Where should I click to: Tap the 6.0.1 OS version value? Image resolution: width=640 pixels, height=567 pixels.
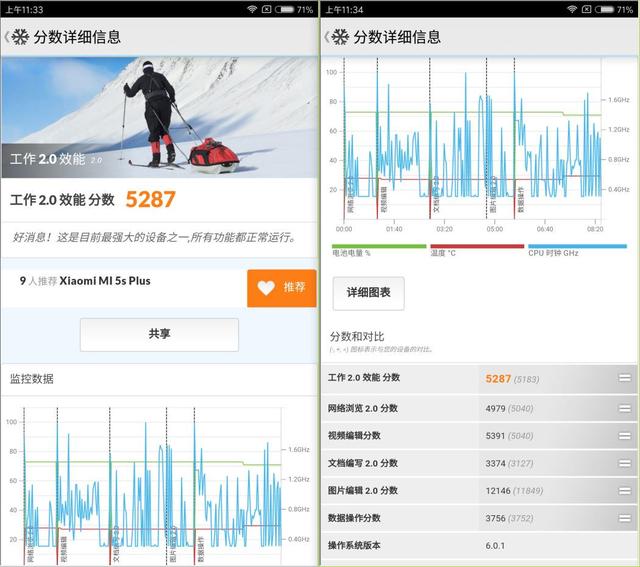pos(495,546)
